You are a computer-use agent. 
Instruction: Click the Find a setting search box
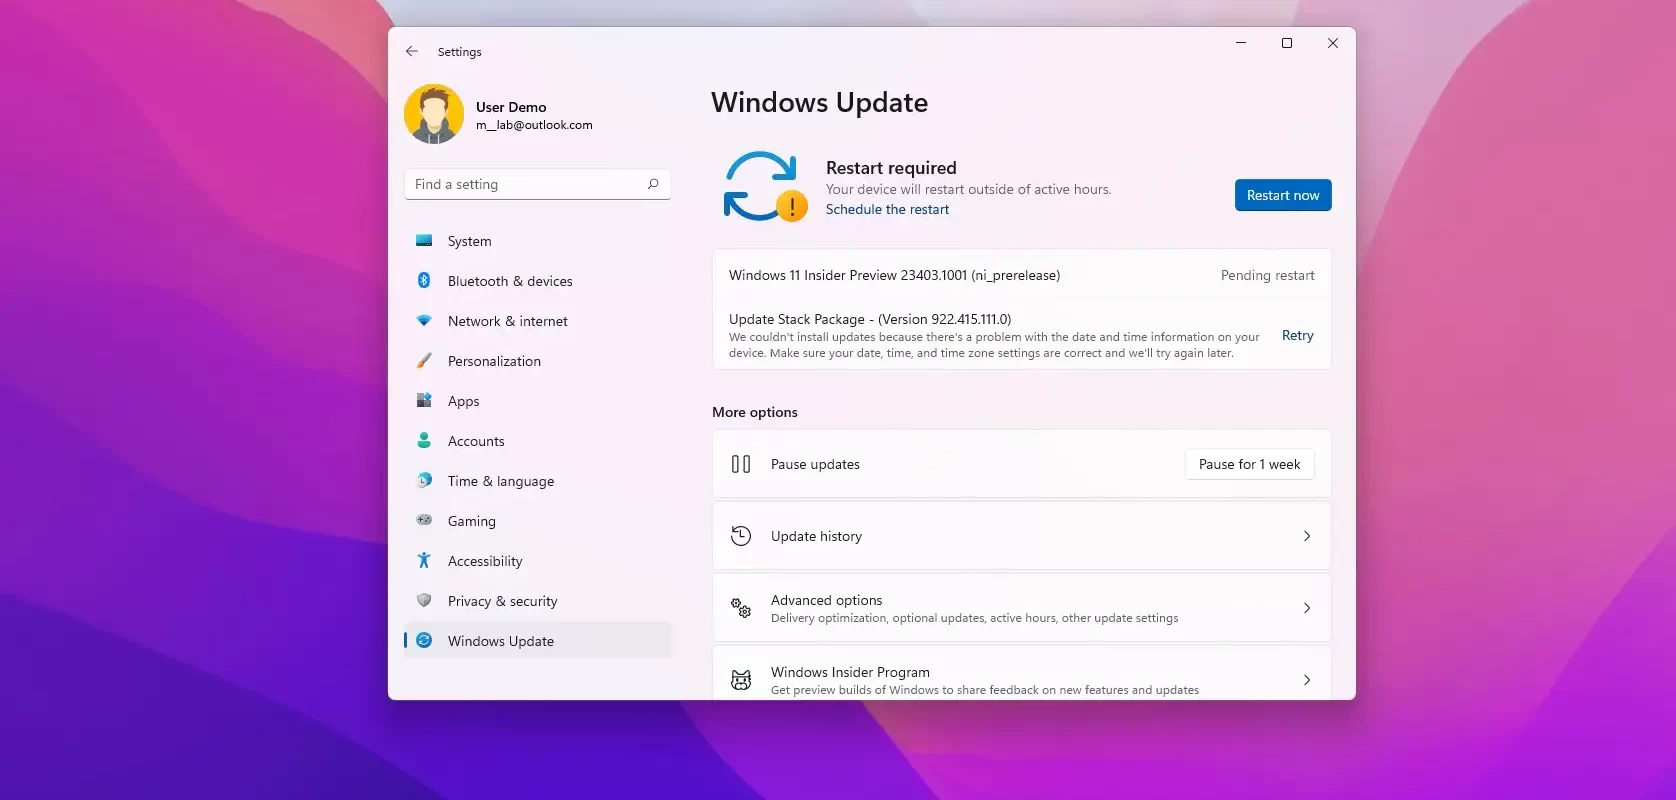click(x=537, y=184)
